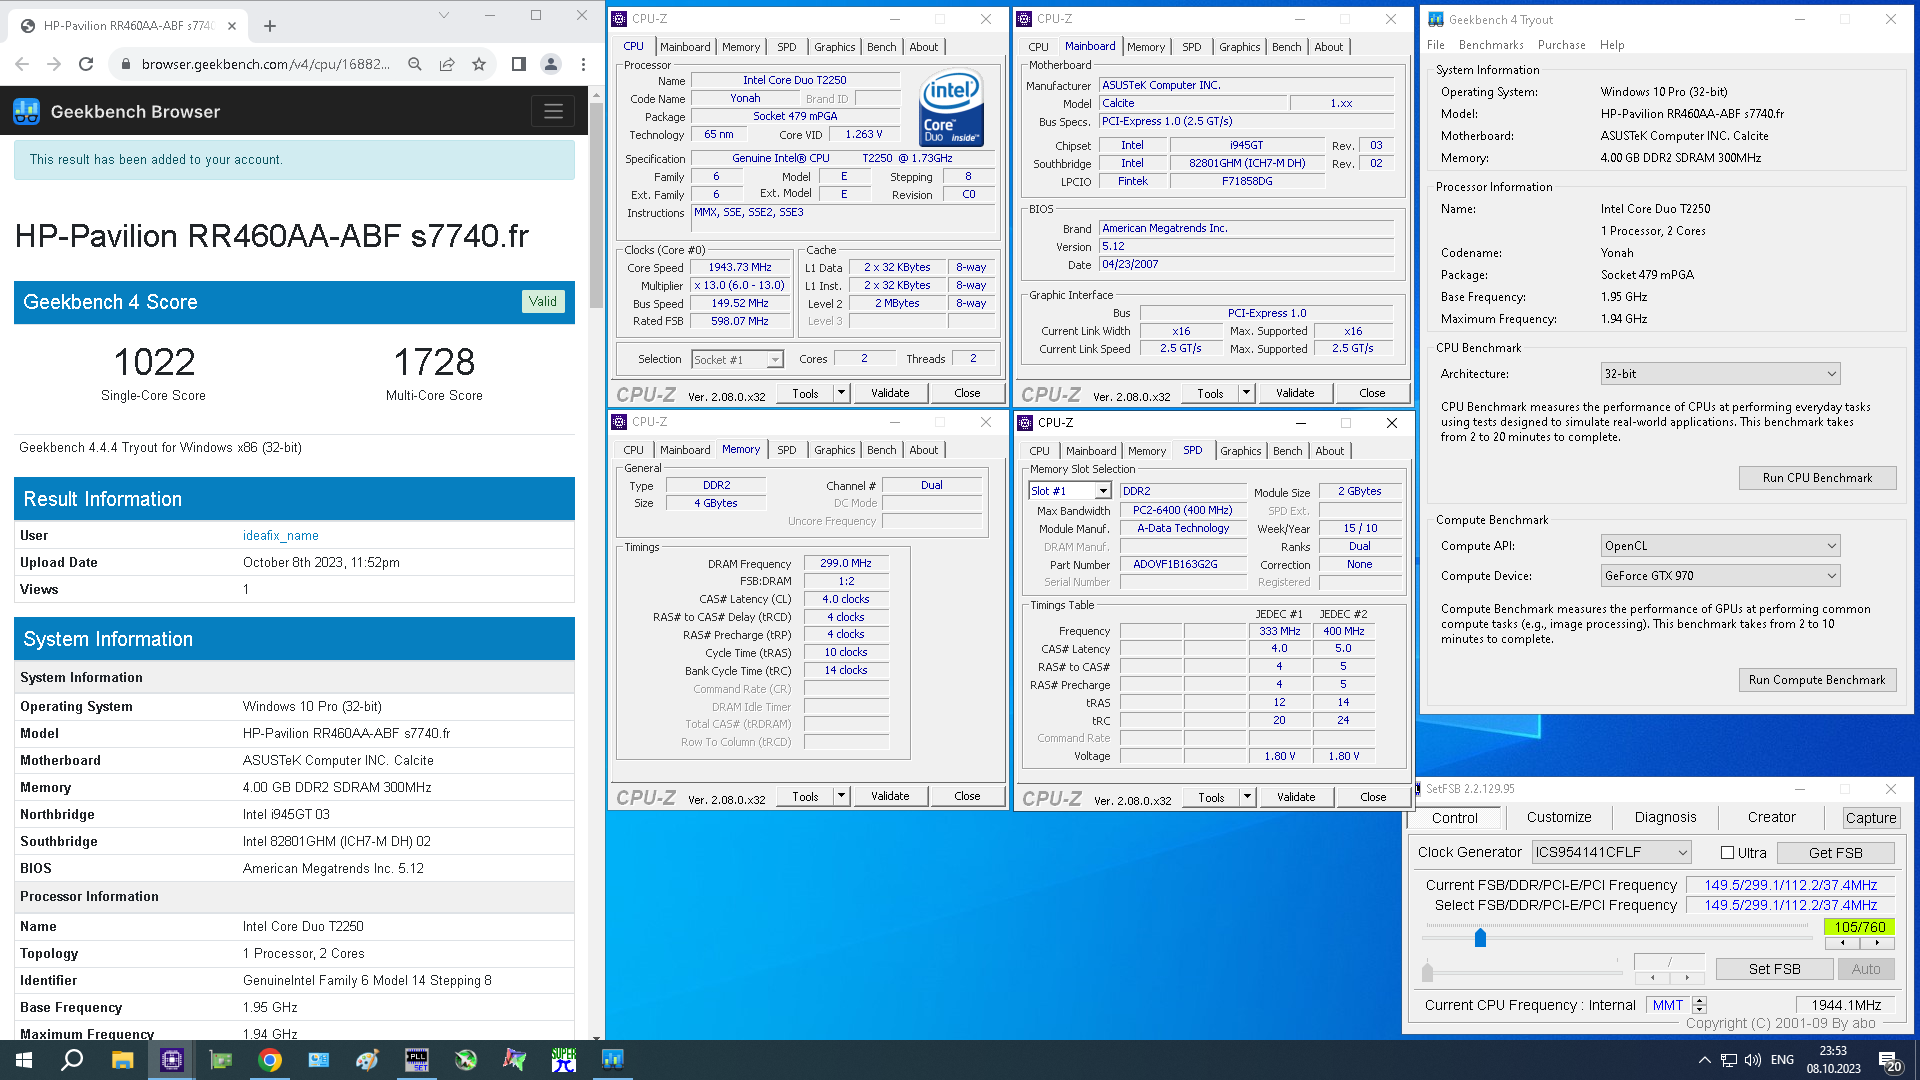Increase FSB step with right arrow under 105/760
The height and width of the screenshot is (1080, 1920).
tap(1877, 943)
